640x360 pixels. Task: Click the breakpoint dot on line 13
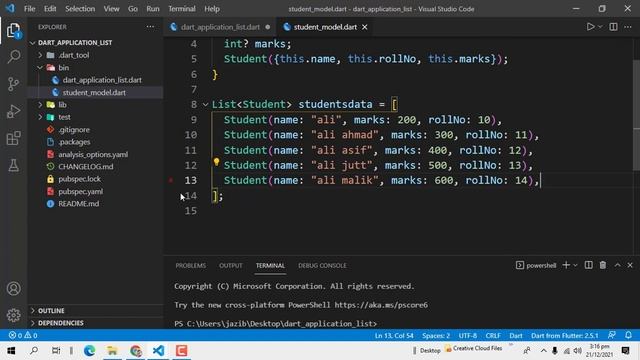click(x=171, y=180)
